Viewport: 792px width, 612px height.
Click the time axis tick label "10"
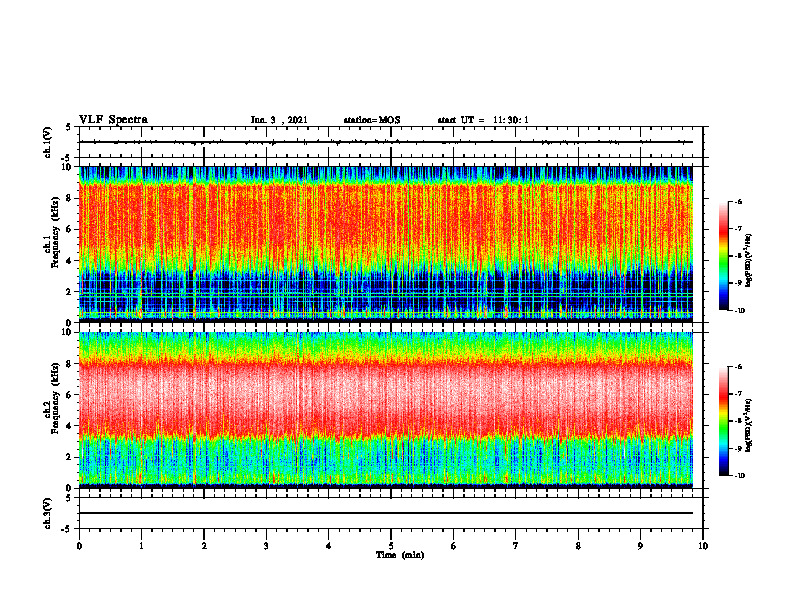[x=703, y=546]
